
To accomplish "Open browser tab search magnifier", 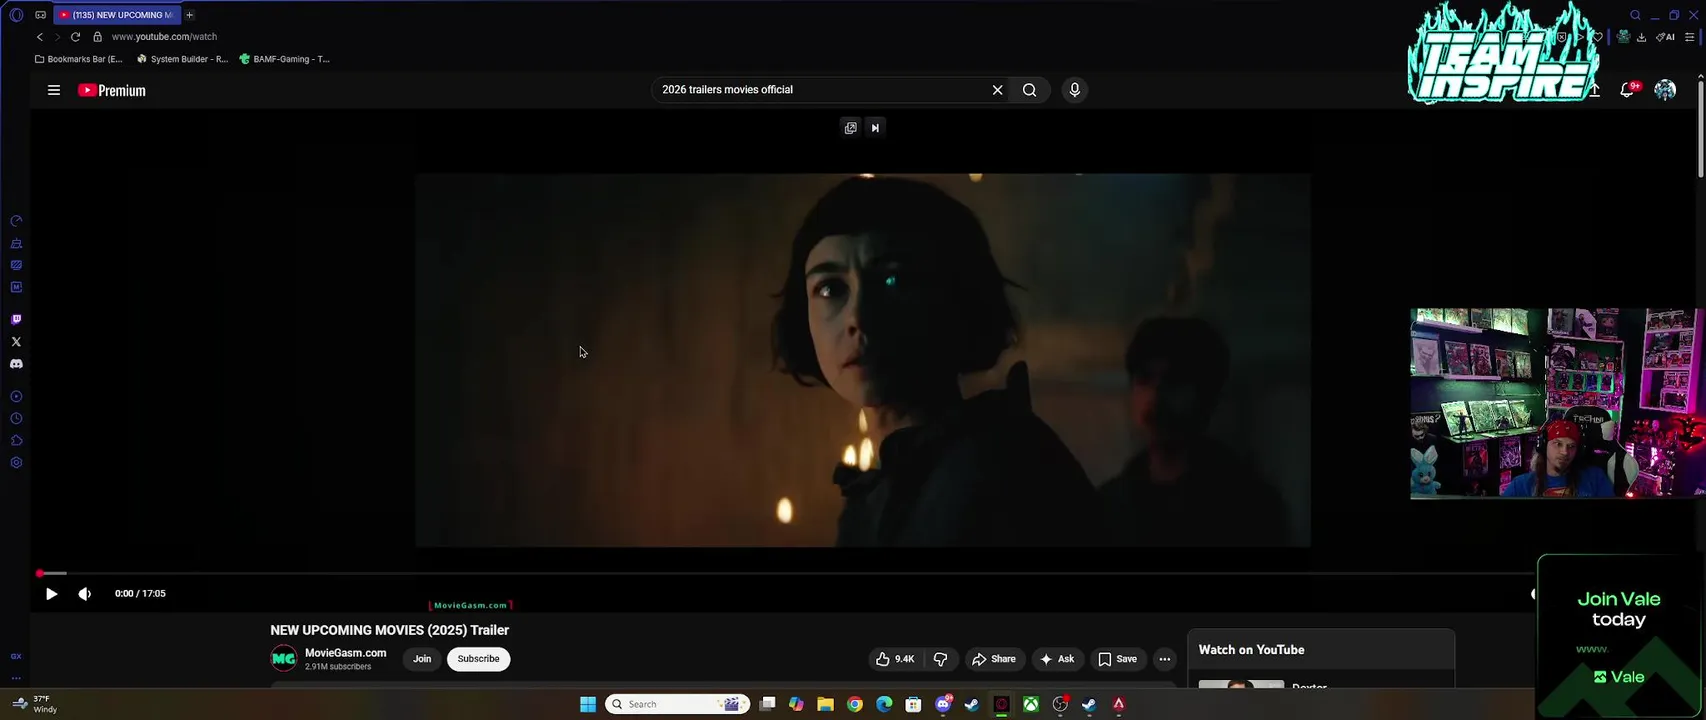I will pos(1635,15).
